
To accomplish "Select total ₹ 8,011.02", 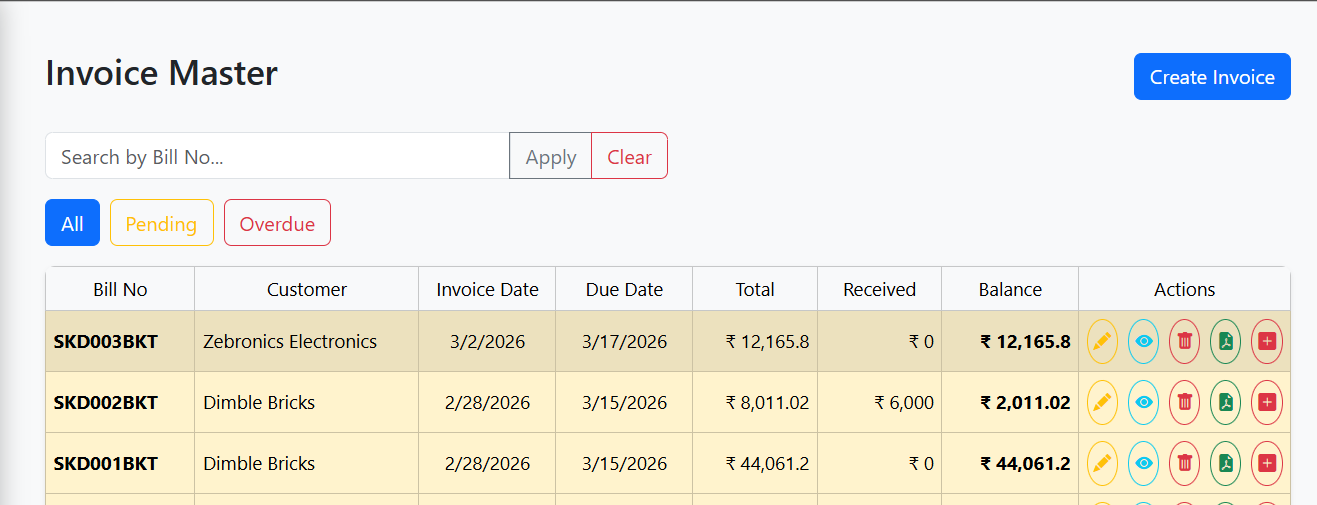I will (x=755, y=402).
